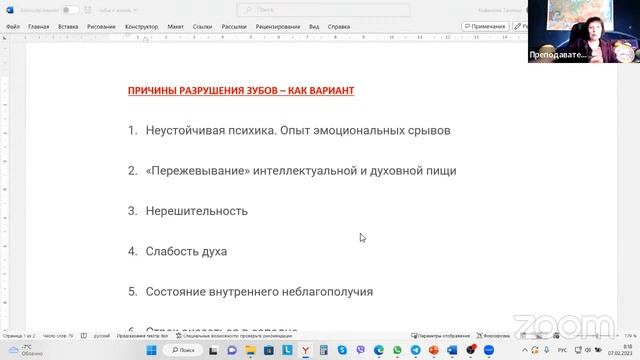Viewport: 640px width, 360px height.
Task: Open the blue L app on taskbar
Action: [x=287, y=350]
